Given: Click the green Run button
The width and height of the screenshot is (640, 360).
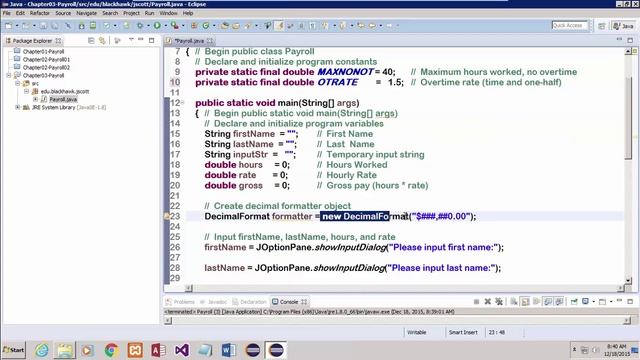Looking at the screenshot, I should pyautogui.click(x=157, y=26).
